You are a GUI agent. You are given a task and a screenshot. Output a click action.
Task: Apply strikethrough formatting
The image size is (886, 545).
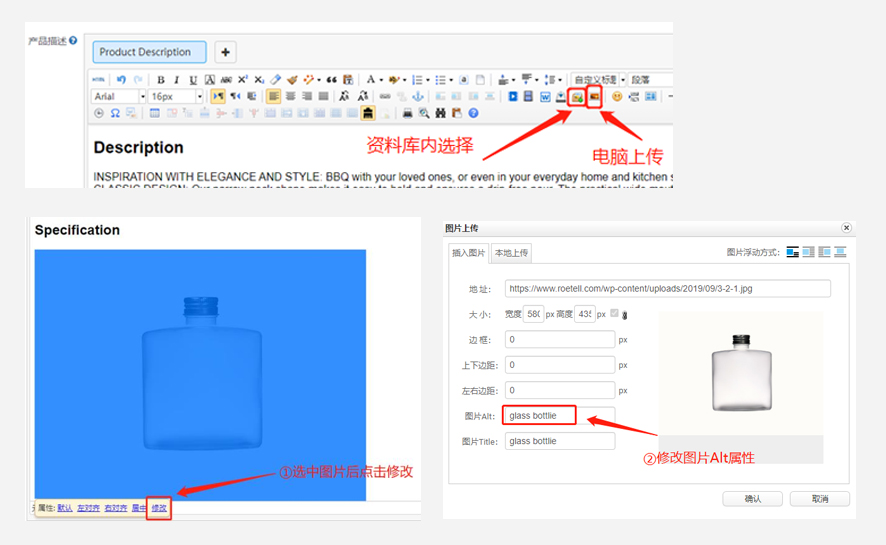tap(226, 80)
